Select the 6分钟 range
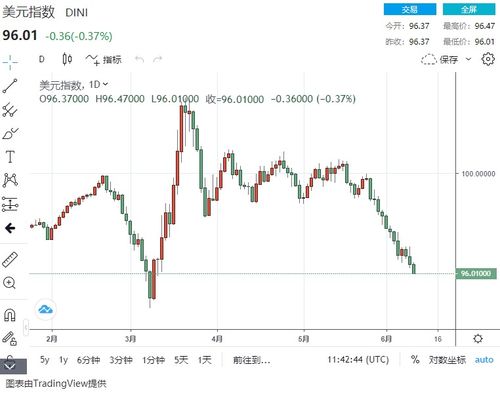This screenshot has width=500, height=396. pos(88,360)
